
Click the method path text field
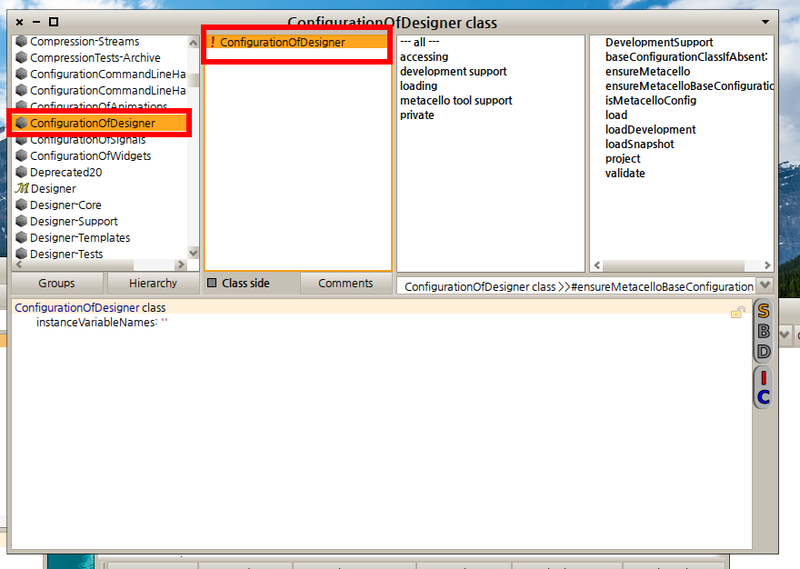point(576,286)
